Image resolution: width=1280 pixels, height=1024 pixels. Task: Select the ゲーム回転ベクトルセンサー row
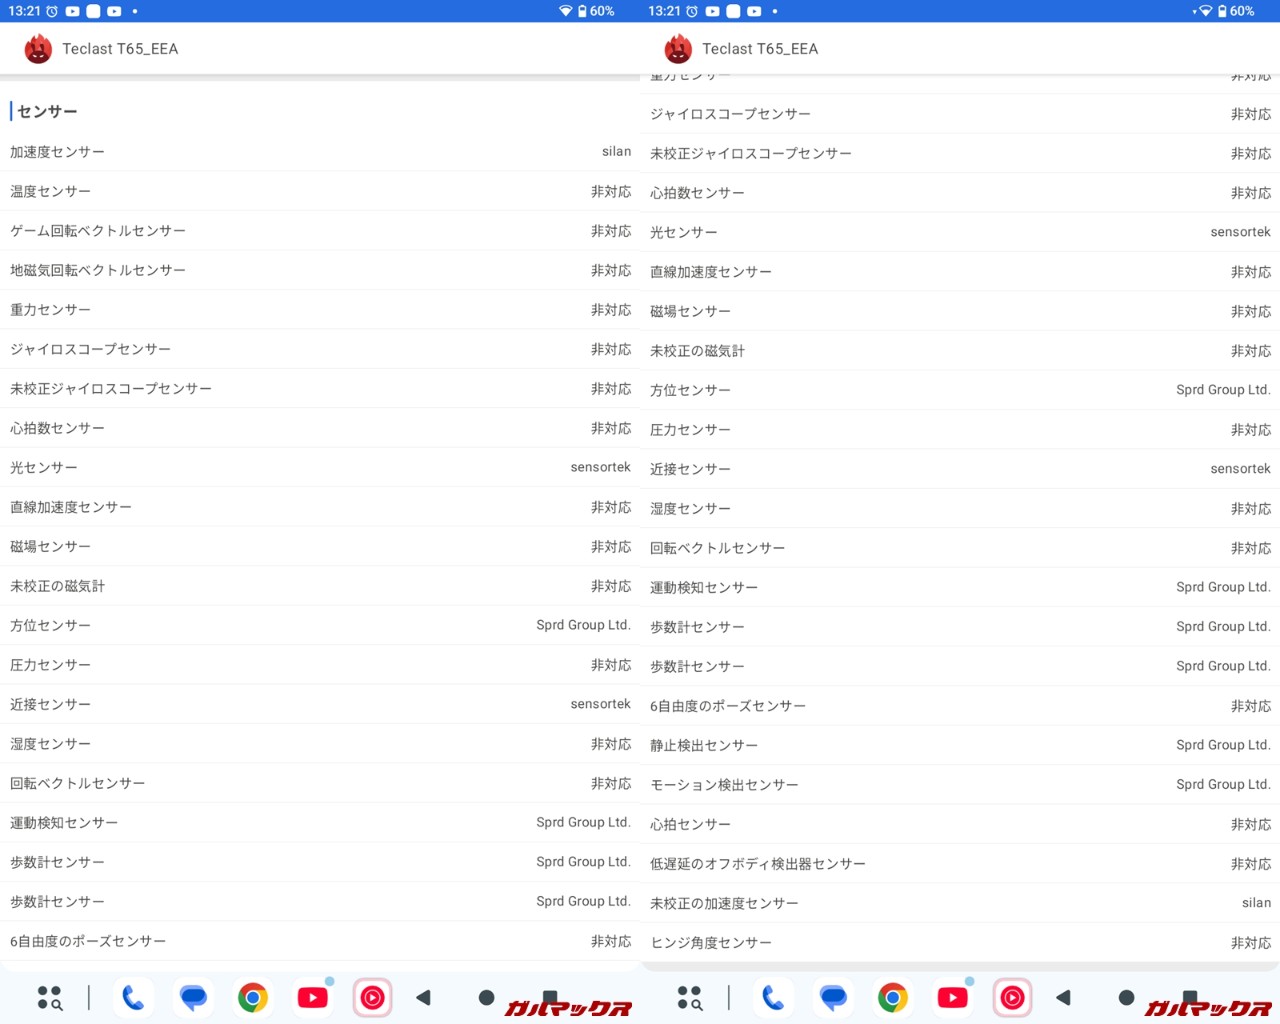click(x=320, y=231)
